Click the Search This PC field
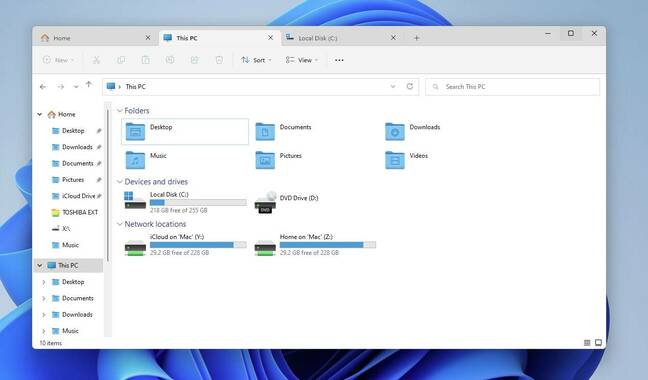The width and height of the screenshot is (648, 380). [x=512, y=87]
